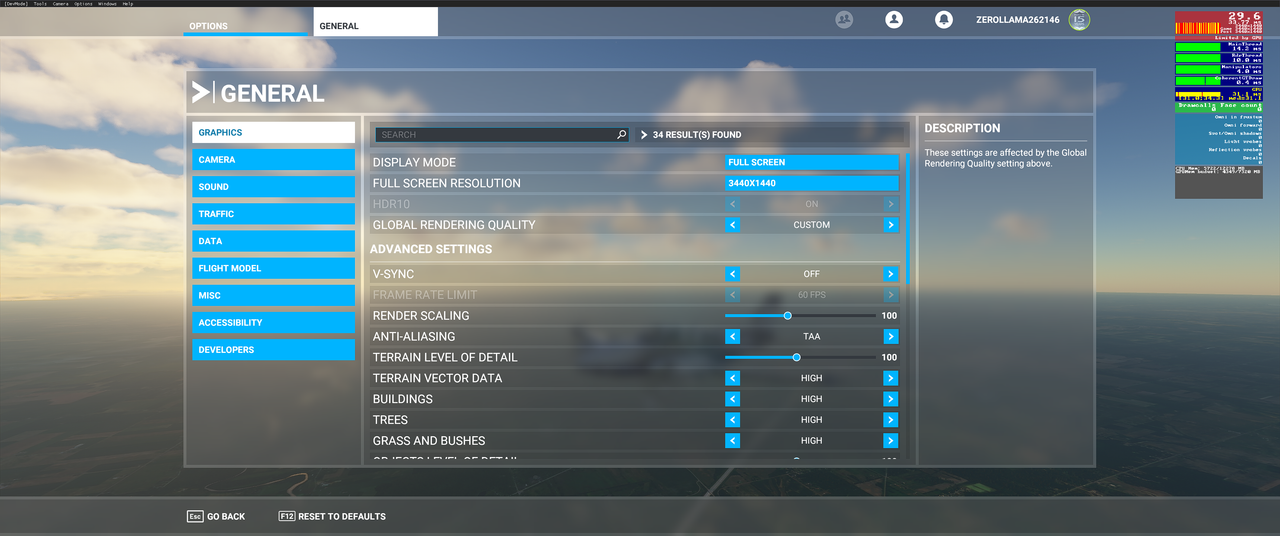Open the DevMode menu
Viewport: 1280px width, 536px height.
pos(15,3)
